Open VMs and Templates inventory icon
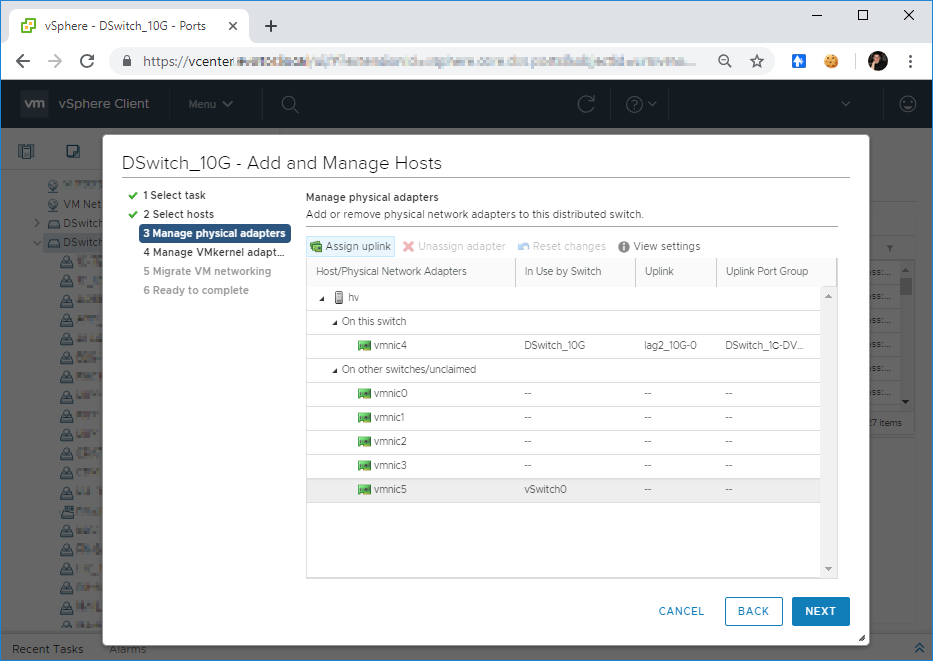933x661 pixels. (x=73, y=152)
